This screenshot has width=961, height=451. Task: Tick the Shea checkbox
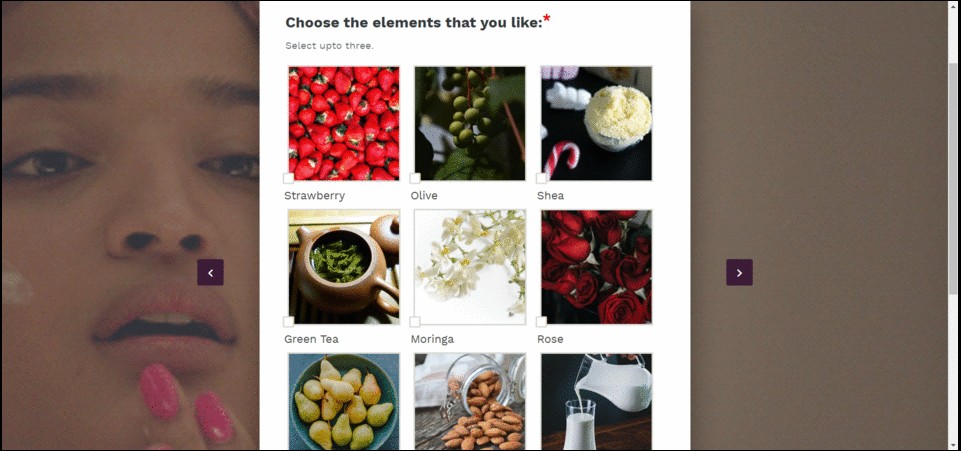tap(541, 178)
